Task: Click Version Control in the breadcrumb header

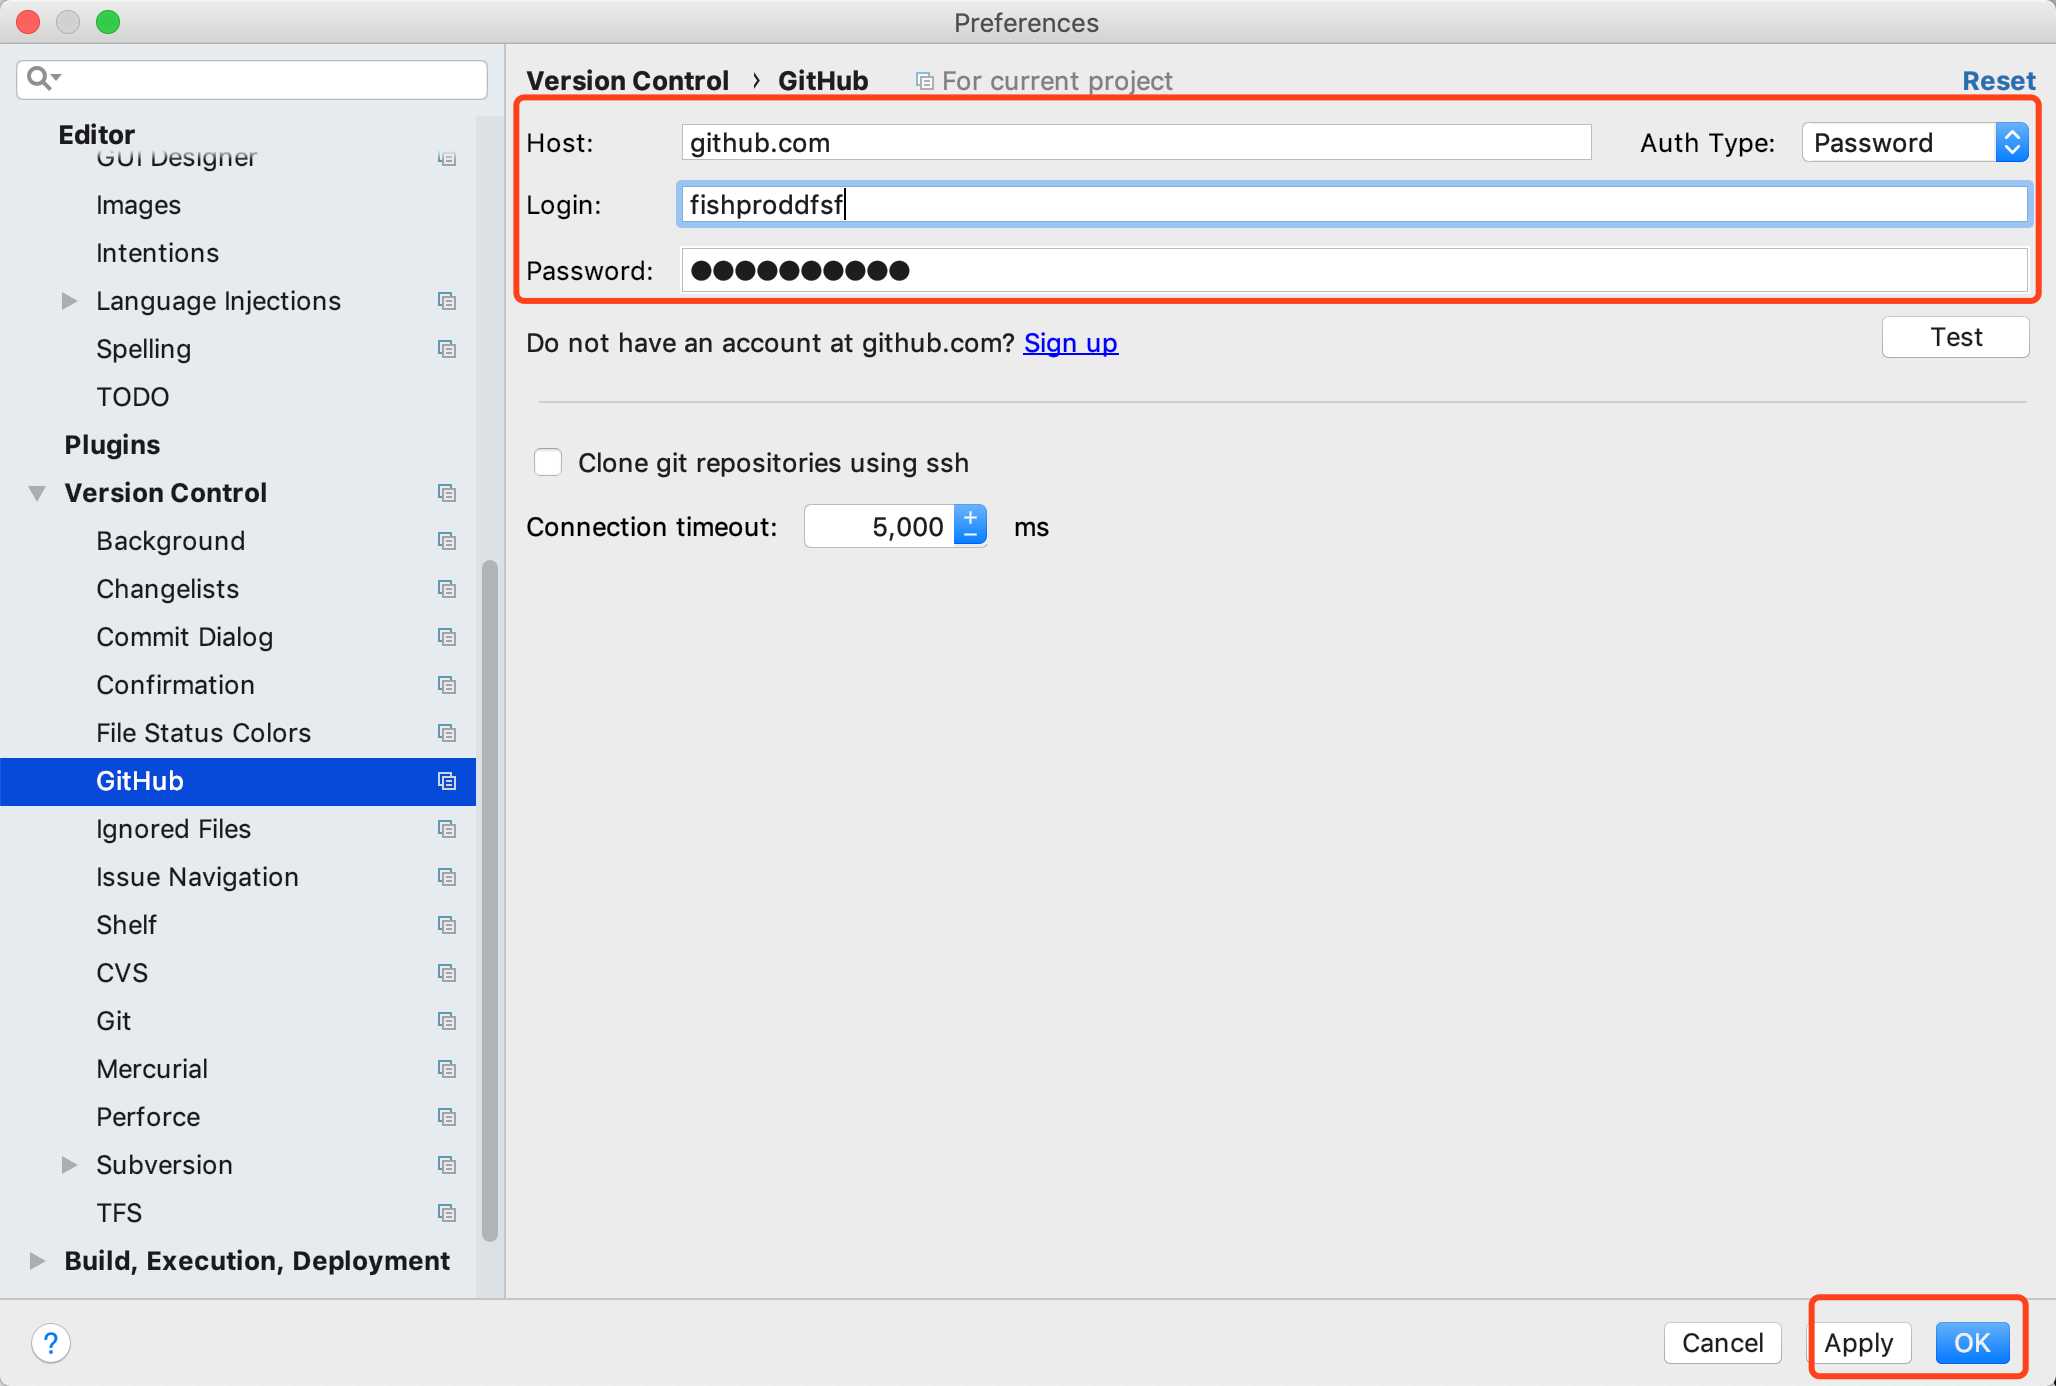Action: point(627,81)
